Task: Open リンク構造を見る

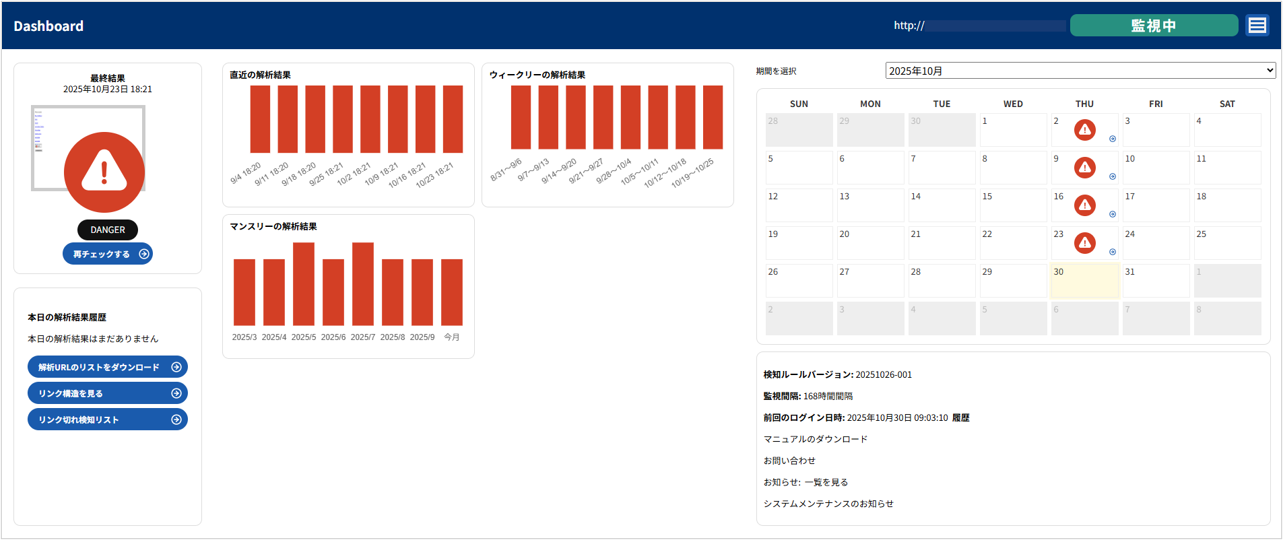Action: tap(108, 393)
